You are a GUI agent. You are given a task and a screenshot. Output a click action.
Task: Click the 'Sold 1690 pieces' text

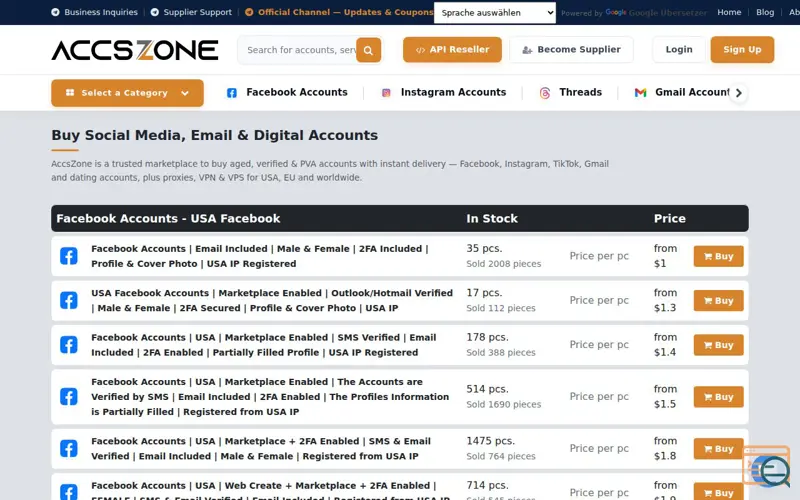(x=504, y=405)
